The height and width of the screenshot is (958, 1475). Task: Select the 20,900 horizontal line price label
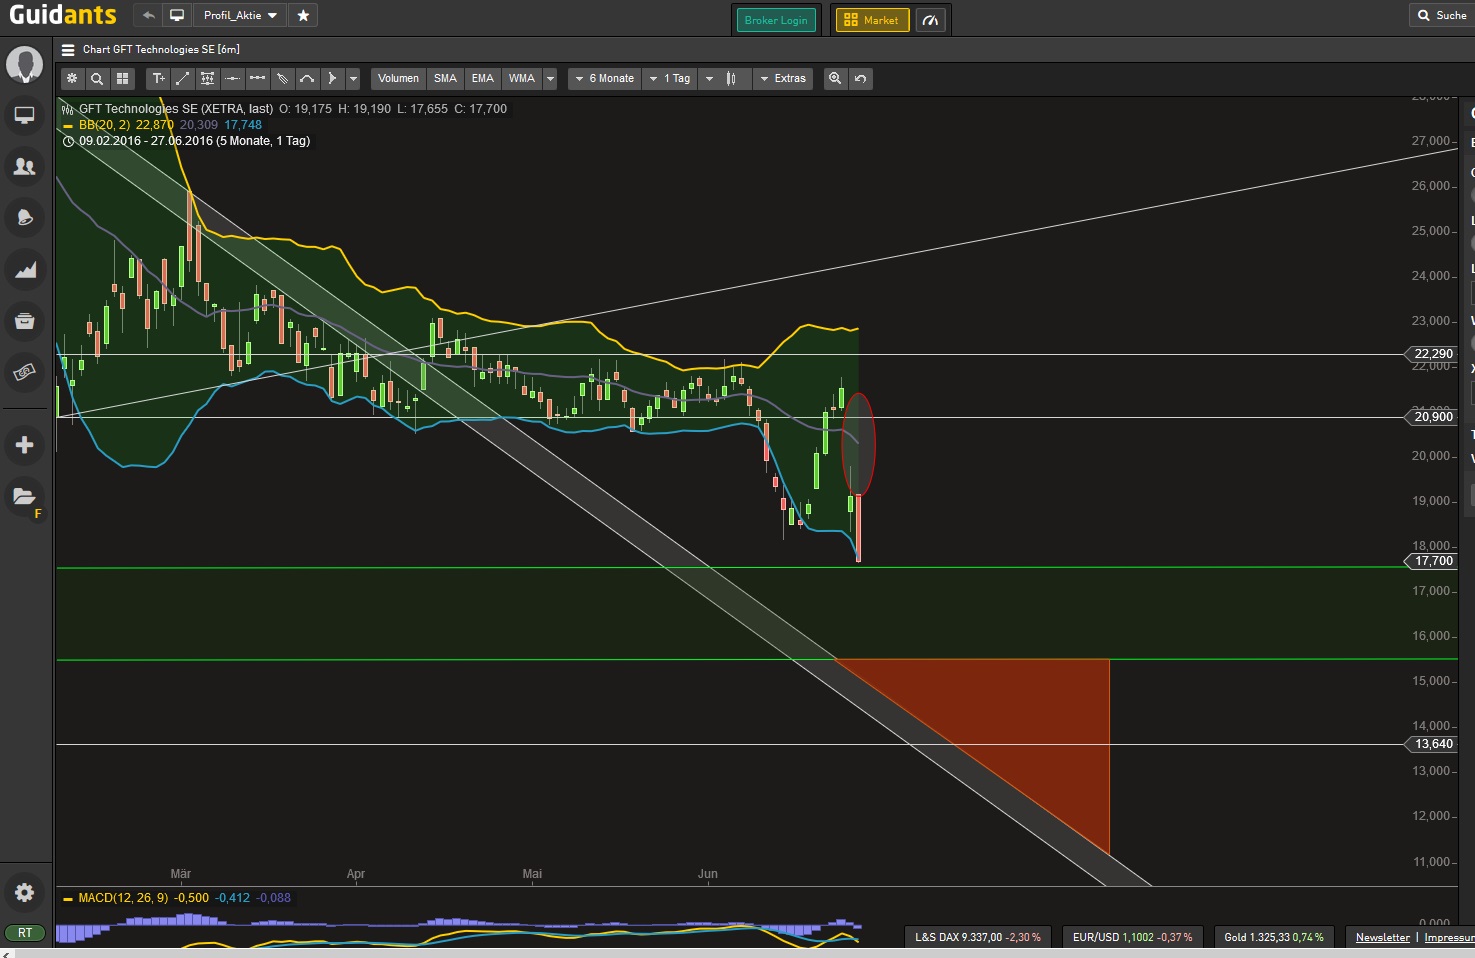[x=1432, y=417]
